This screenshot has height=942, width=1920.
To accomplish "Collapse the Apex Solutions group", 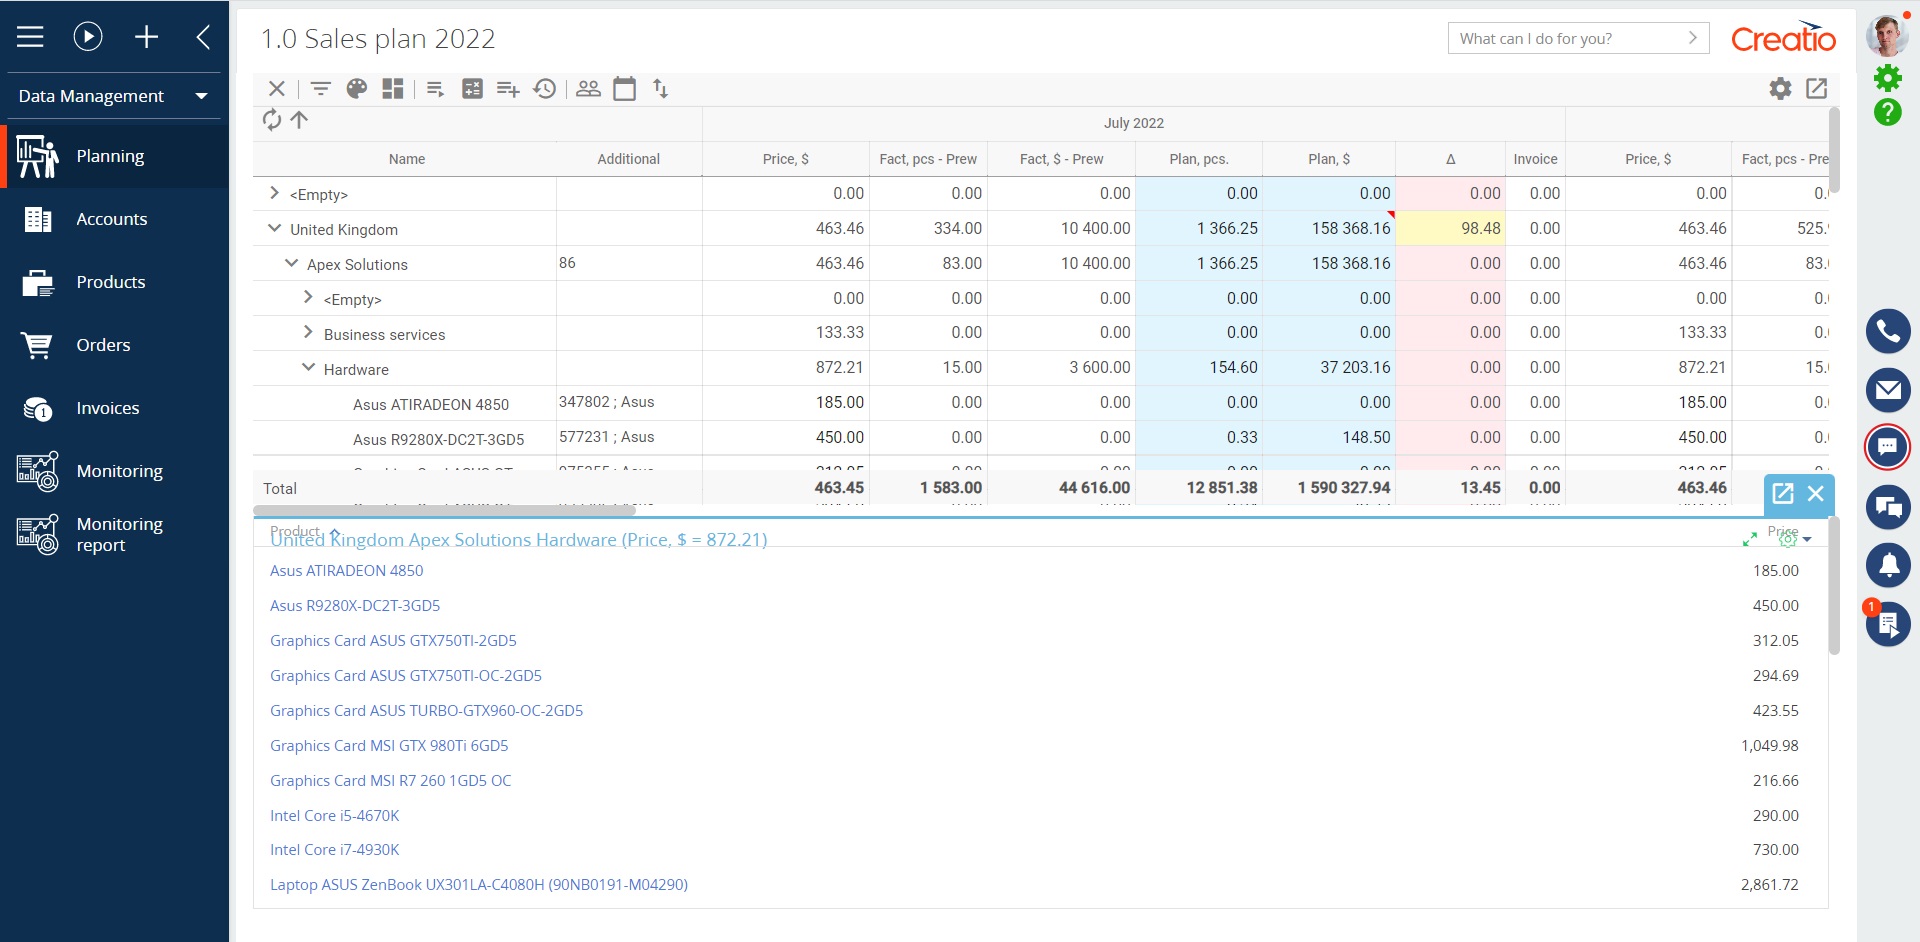I will tap(291, 262).
